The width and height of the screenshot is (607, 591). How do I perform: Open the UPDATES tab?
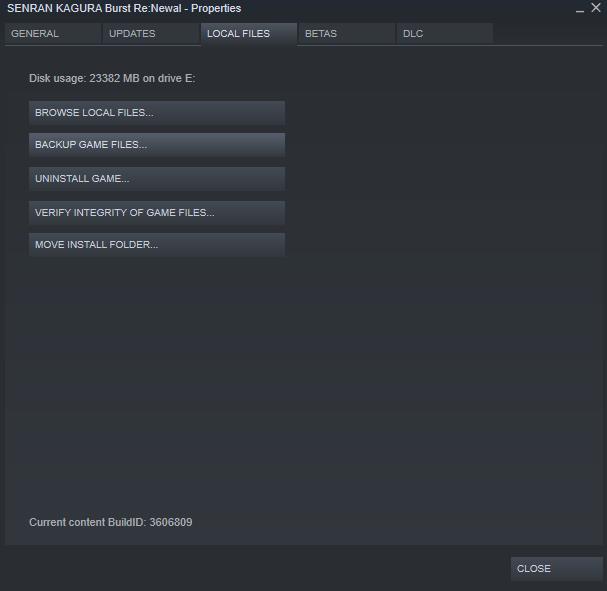pos(151,34)
